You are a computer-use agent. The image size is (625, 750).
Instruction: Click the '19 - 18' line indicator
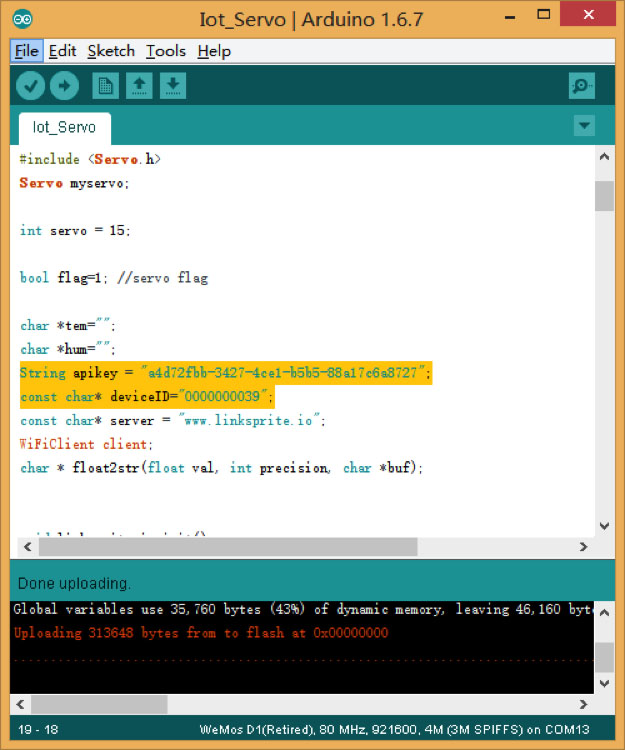tap(38, 729)
